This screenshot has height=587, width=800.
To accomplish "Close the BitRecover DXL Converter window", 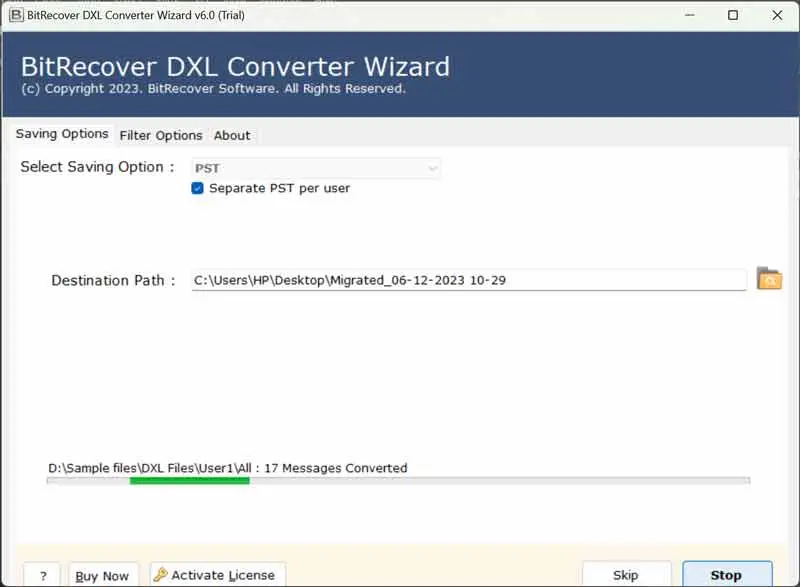I will (x=778, y=15).
